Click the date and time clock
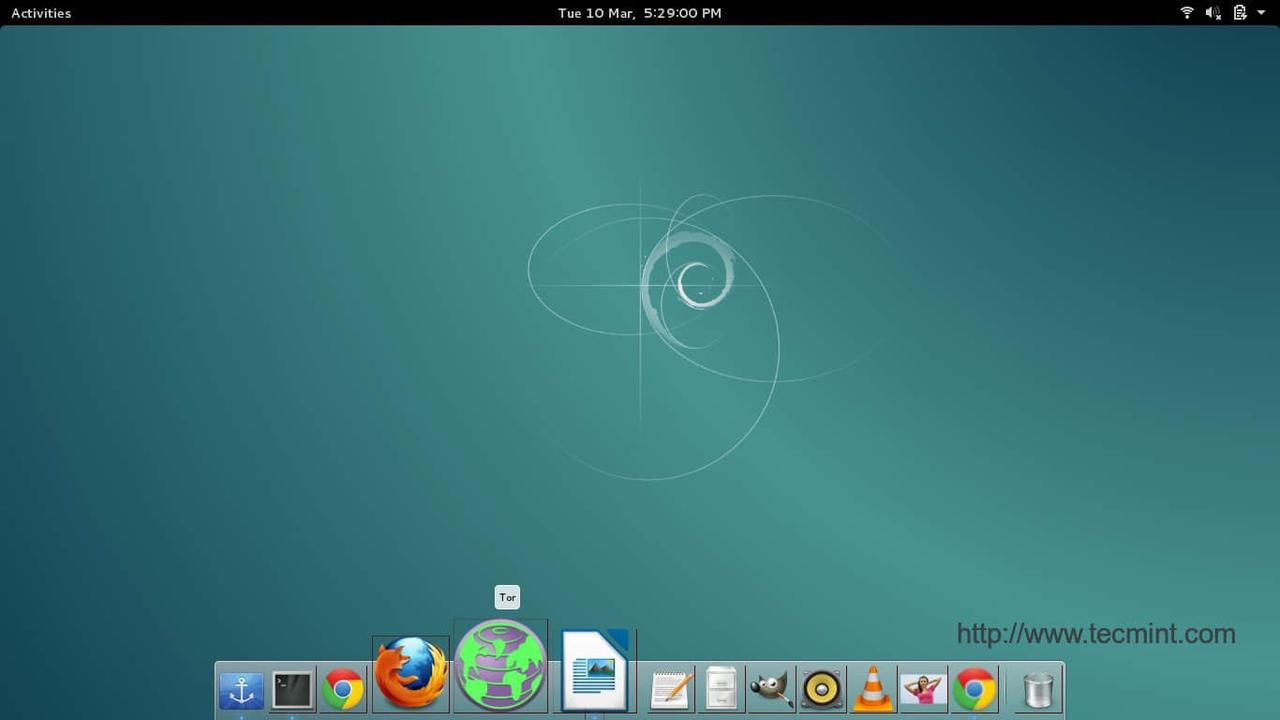The width and height of the screenshot is (1280, 720). (639, 13)
